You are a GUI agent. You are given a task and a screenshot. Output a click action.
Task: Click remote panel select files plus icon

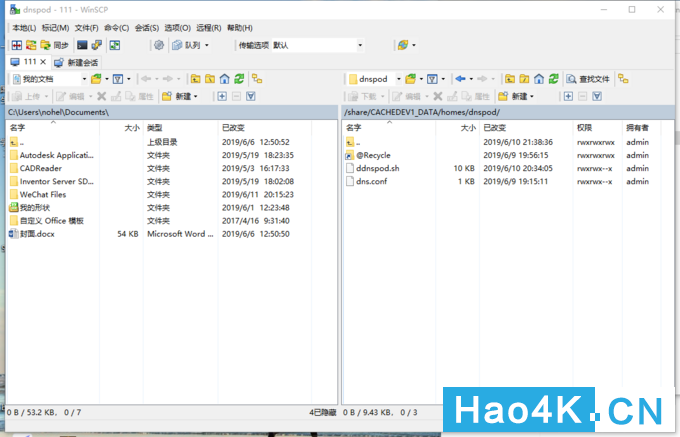(568, 96)
